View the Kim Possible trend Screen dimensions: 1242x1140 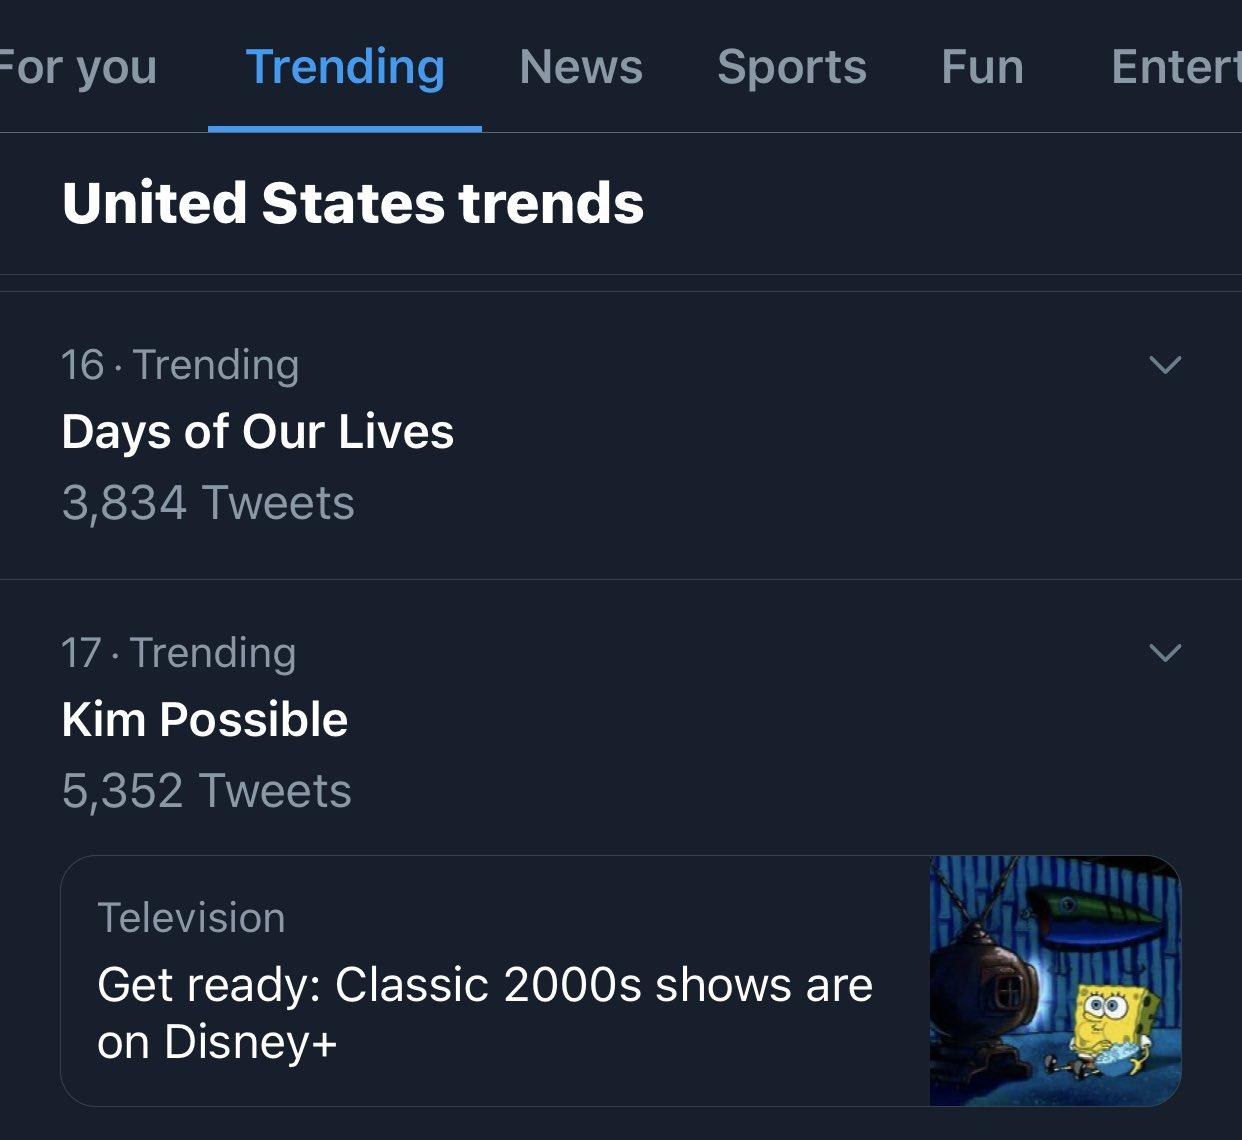205,720
